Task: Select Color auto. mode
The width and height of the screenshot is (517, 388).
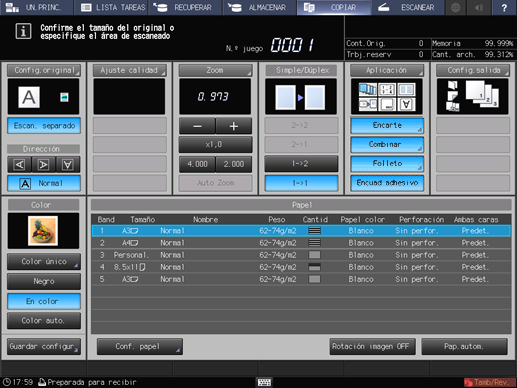Action: pyautogui.click(x=44, y=321)
